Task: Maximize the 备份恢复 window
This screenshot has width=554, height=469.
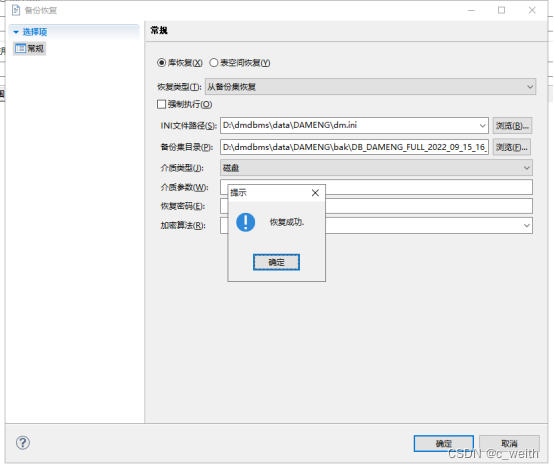Action: [501, 10]
